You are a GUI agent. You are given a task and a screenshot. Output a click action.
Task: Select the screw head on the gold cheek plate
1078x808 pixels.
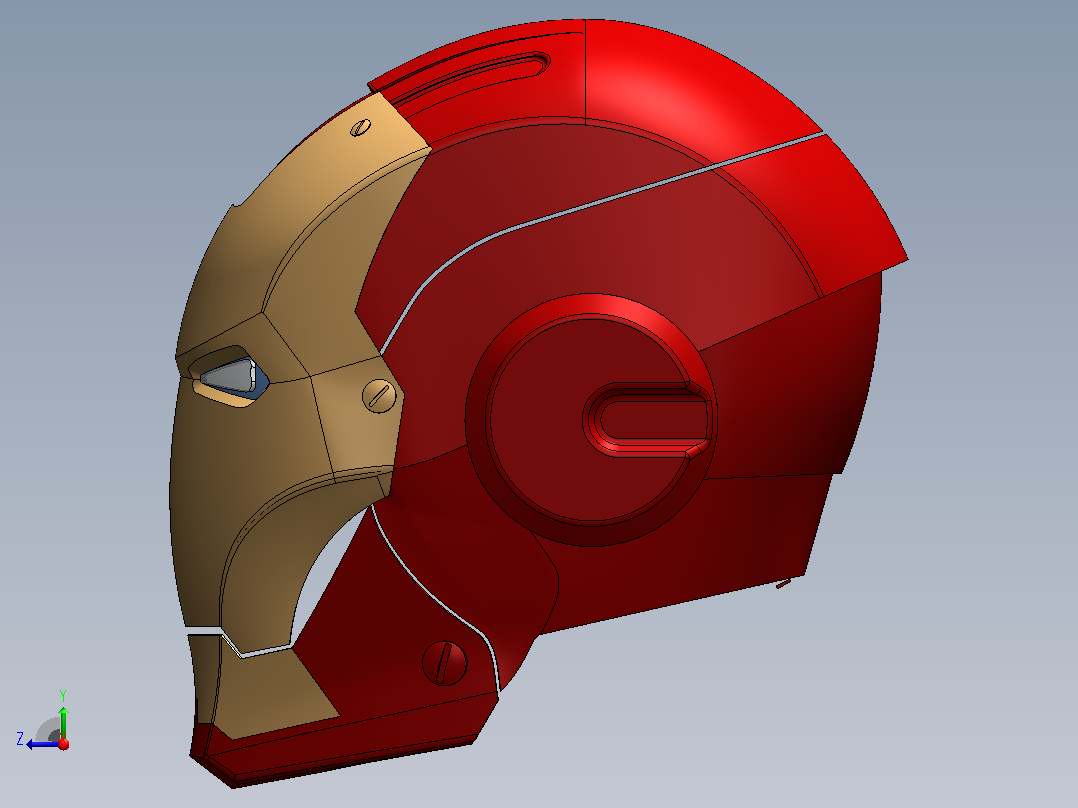click(379, 396)
